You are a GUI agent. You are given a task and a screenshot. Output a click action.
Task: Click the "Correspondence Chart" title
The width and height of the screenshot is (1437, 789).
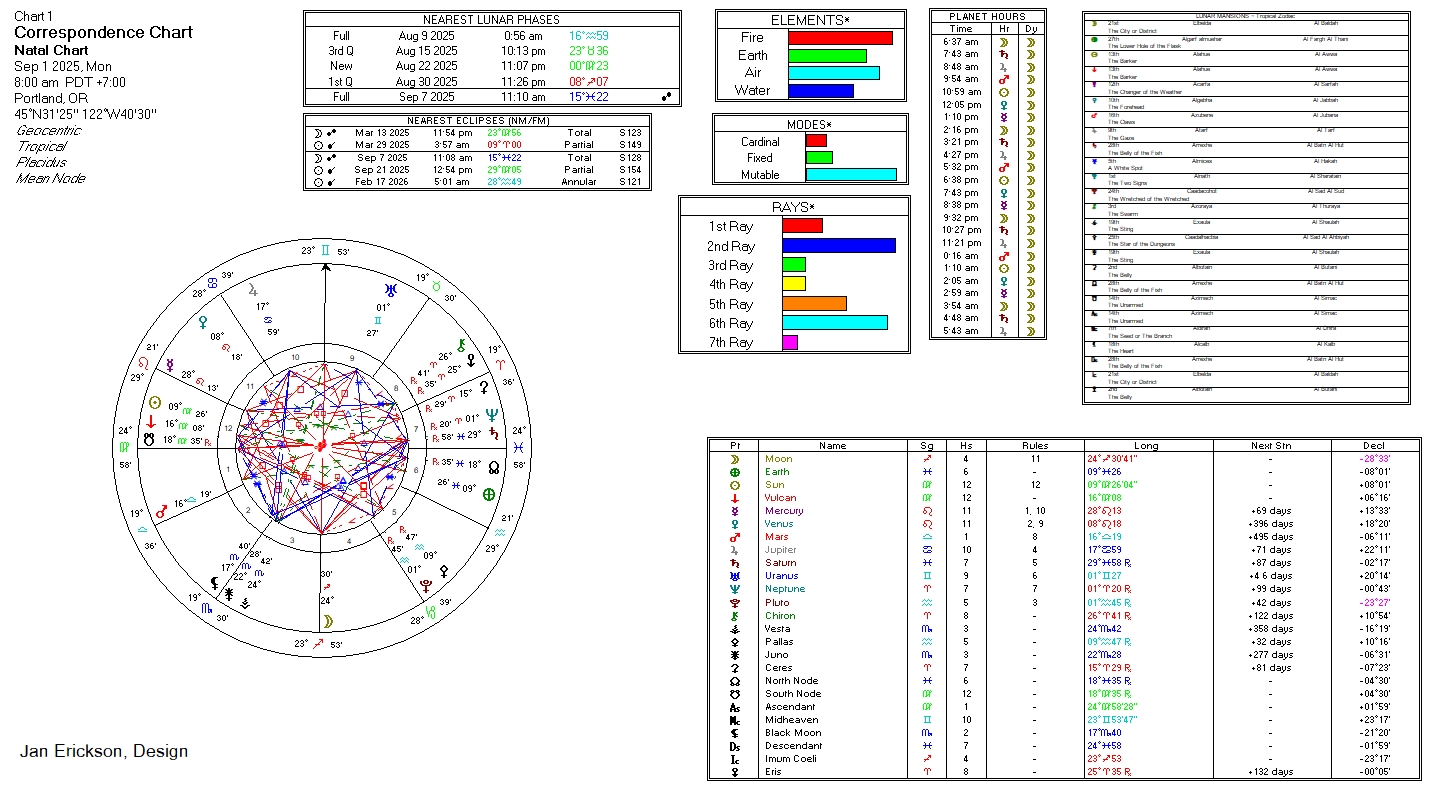[103, 32]
